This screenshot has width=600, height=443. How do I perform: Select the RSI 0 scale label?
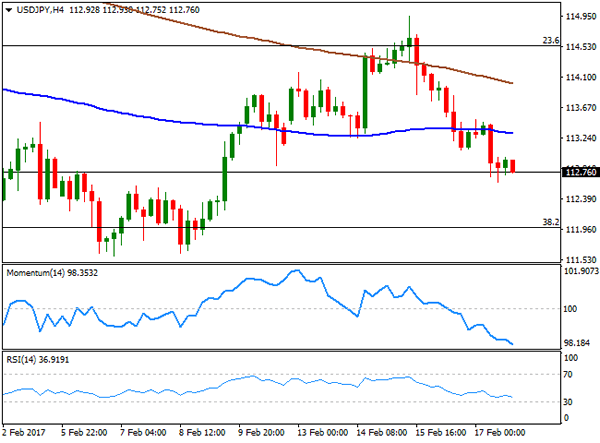pyautogui.click(x=567, y=418)
